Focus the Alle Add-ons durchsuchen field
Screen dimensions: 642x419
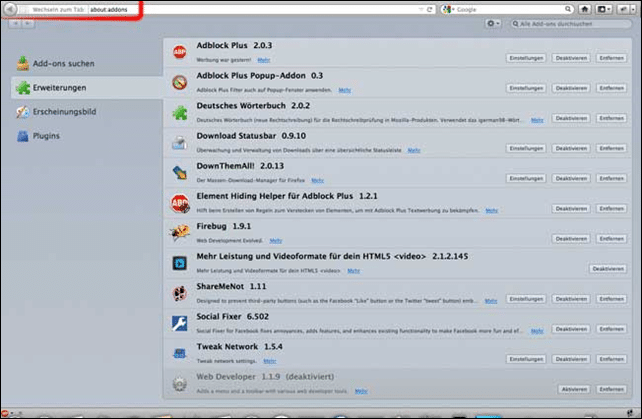coord(571,24)
